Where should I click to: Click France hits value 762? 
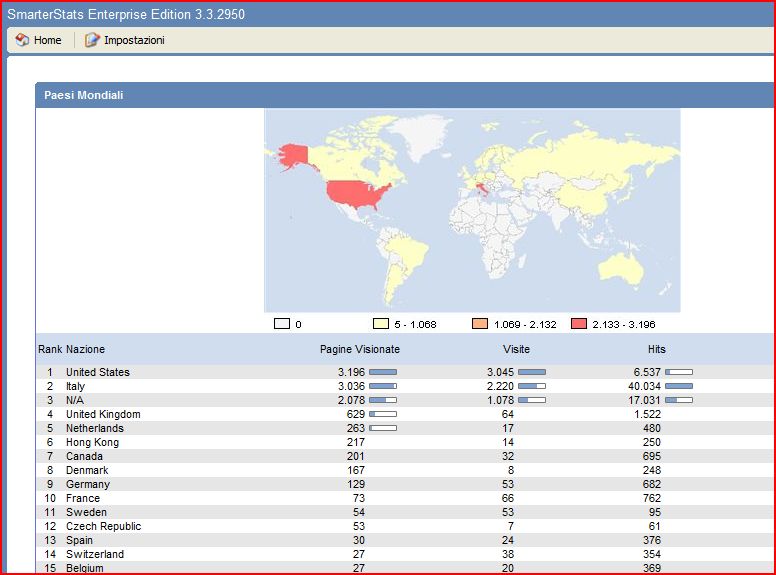652,498
